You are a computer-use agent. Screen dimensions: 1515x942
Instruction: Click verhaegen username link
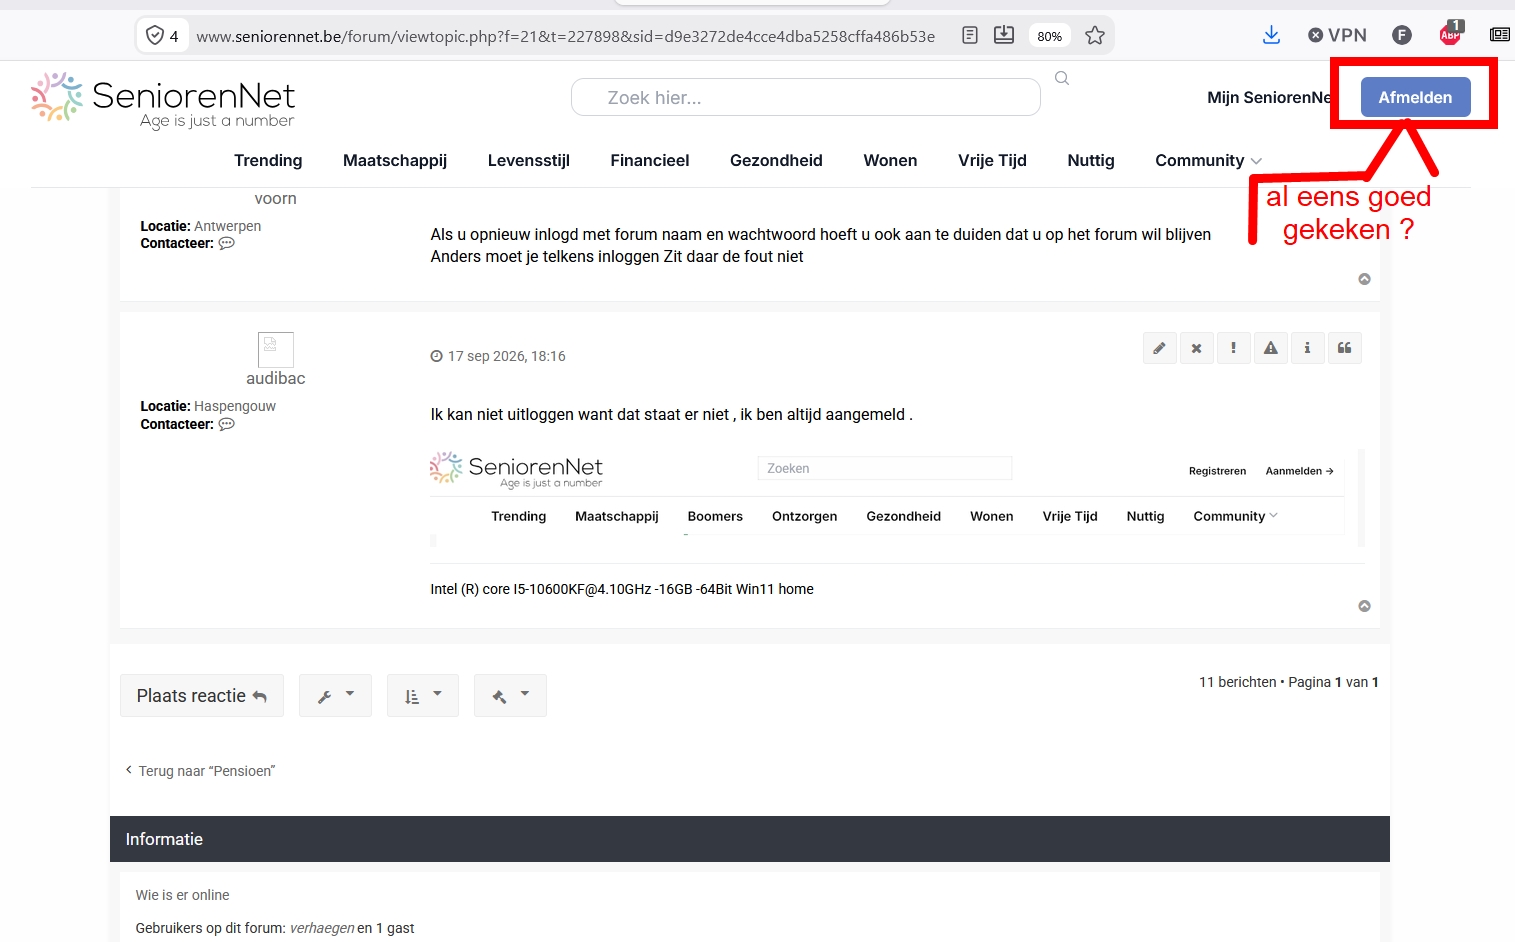322,928
